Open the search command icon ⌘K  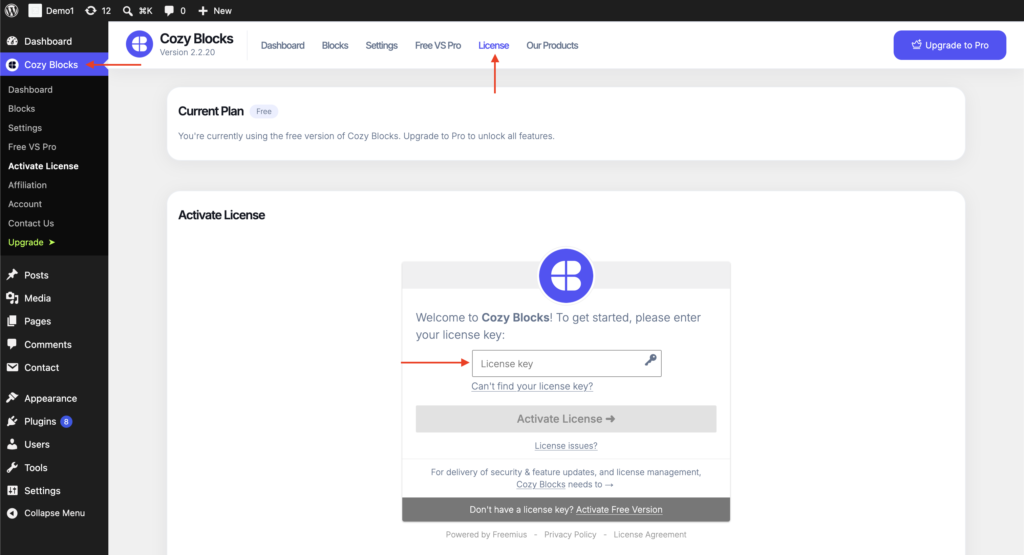coord(137,10)
